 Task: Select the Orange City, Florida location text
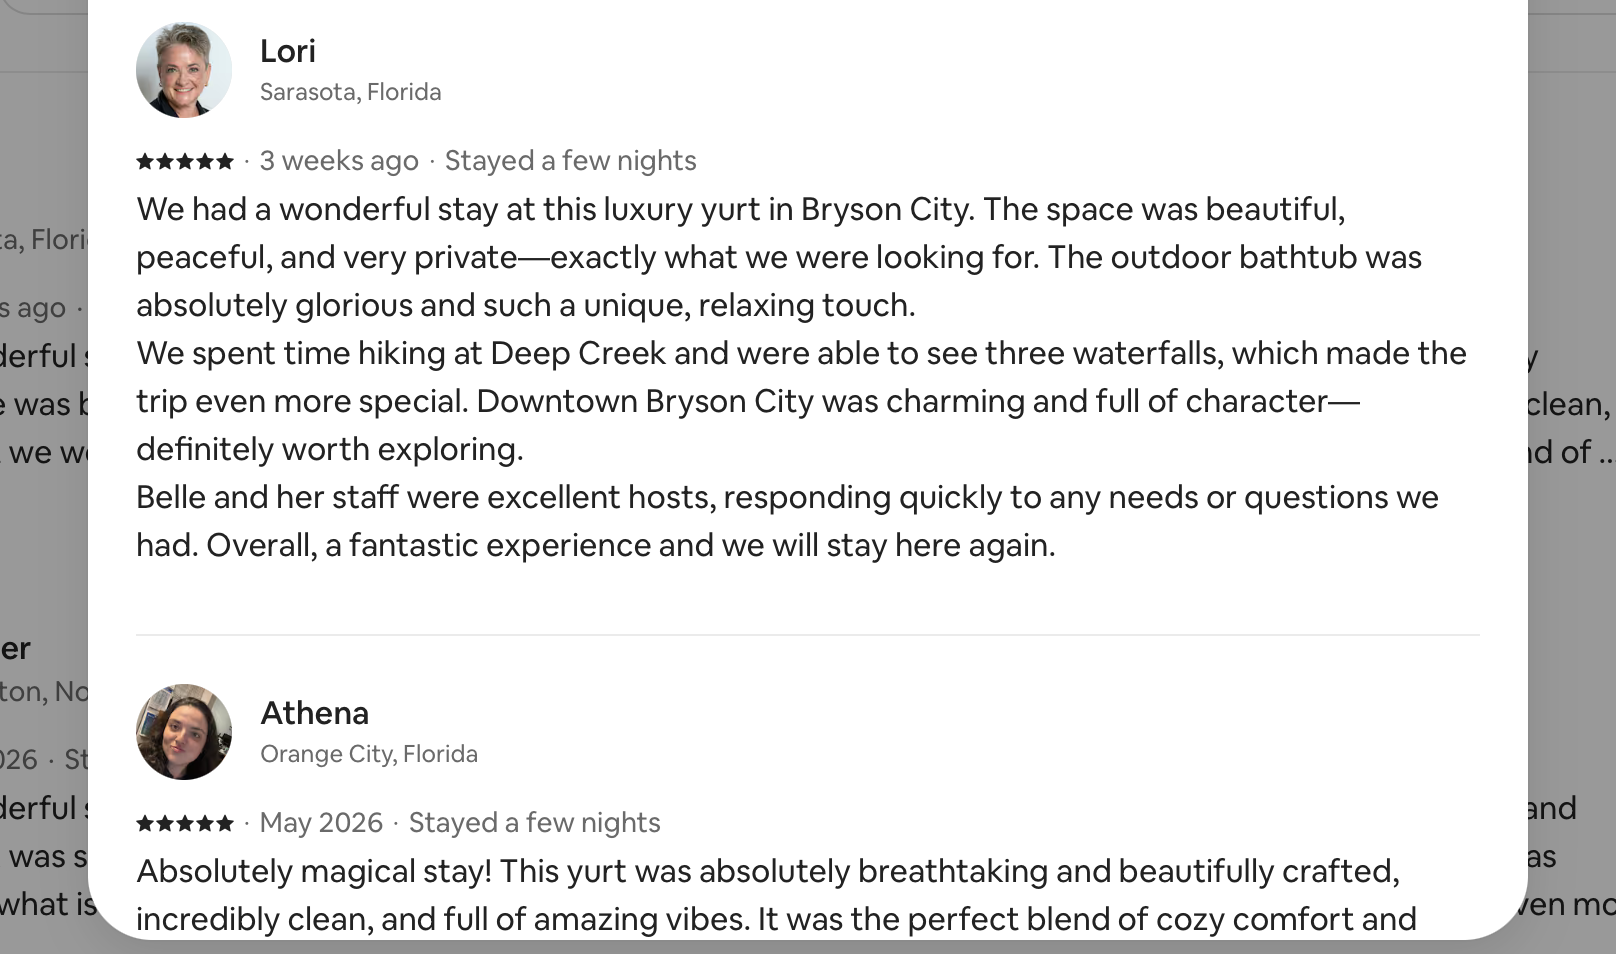[x=369, y=754]
